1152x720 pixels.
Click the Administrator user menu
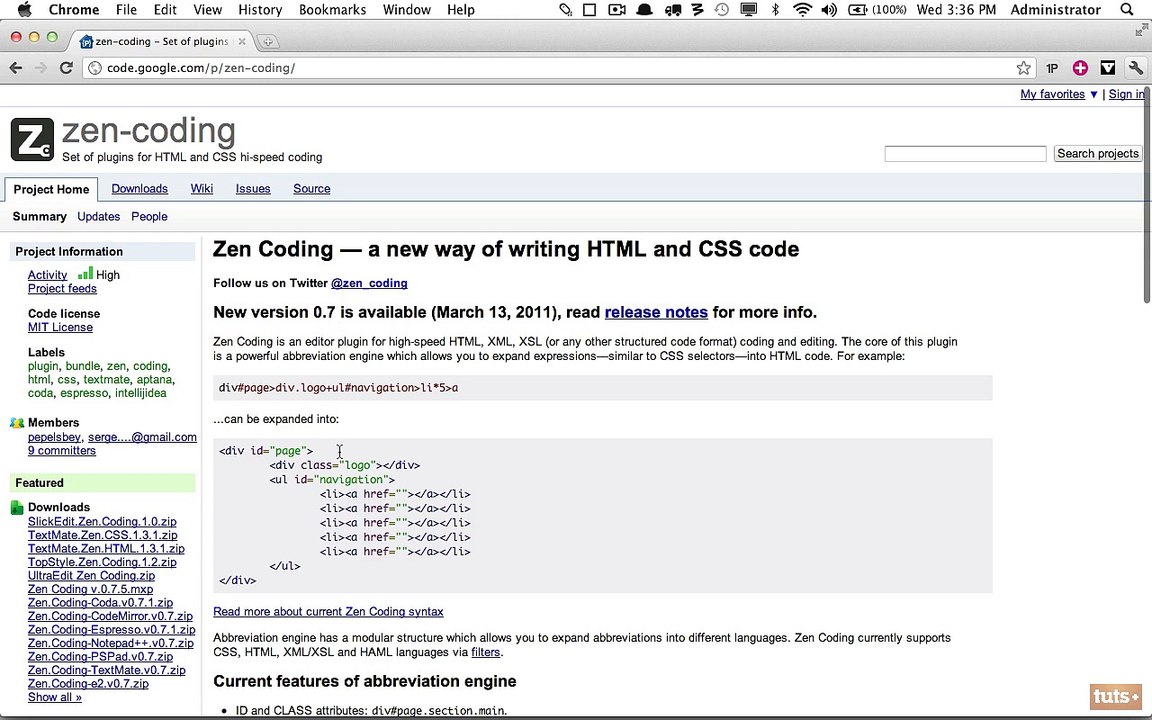(1055, 10)
